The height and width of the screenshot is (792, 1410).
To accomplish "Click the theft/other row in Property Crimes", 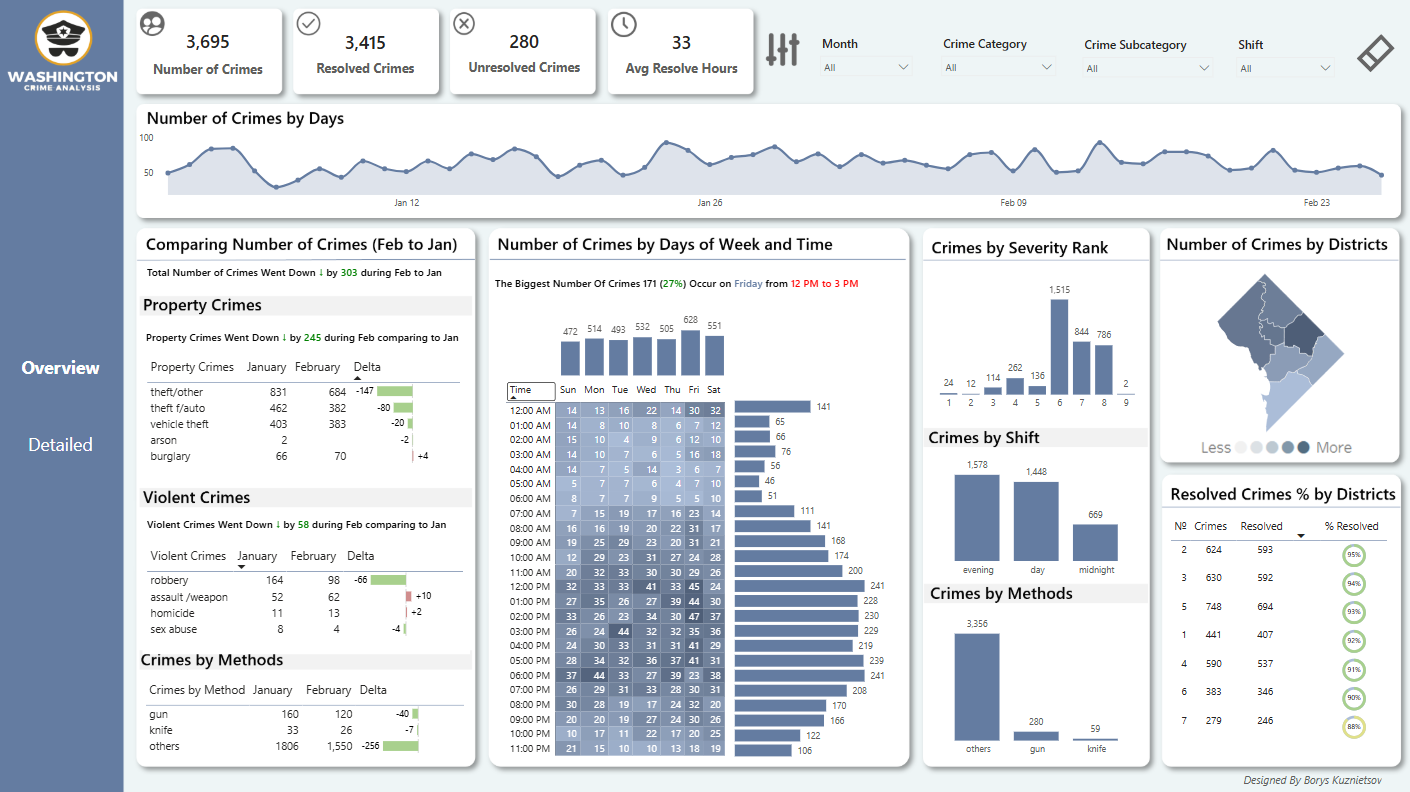I will 304,392.
